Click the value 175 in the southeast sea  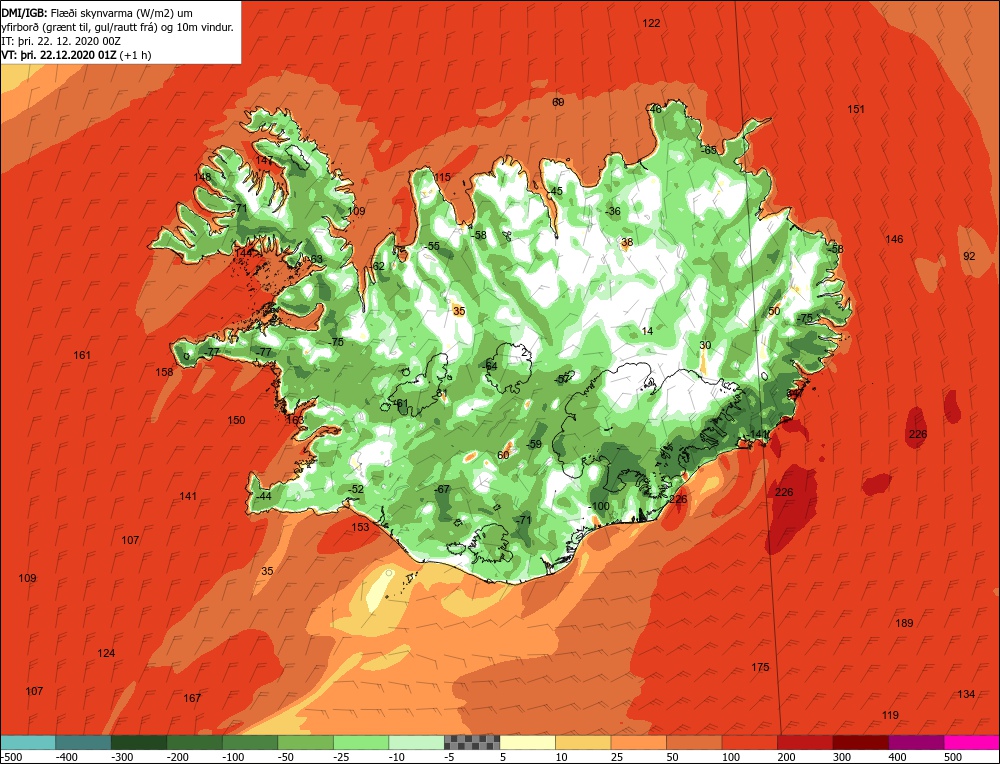tap(760, 667)
